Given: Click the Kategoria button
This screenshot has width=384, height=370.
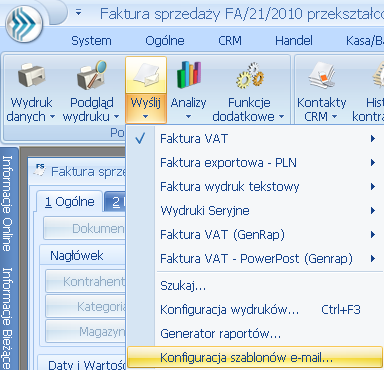Looking at the screenshot, I should (86, 306).
